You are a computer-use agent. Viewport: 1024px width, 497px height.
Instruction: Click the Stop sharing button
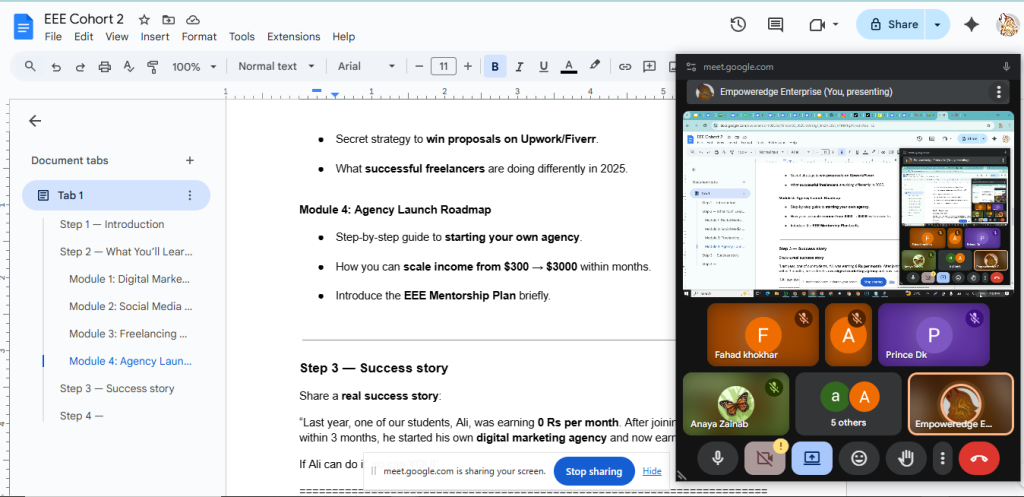[x=595, y=471]
